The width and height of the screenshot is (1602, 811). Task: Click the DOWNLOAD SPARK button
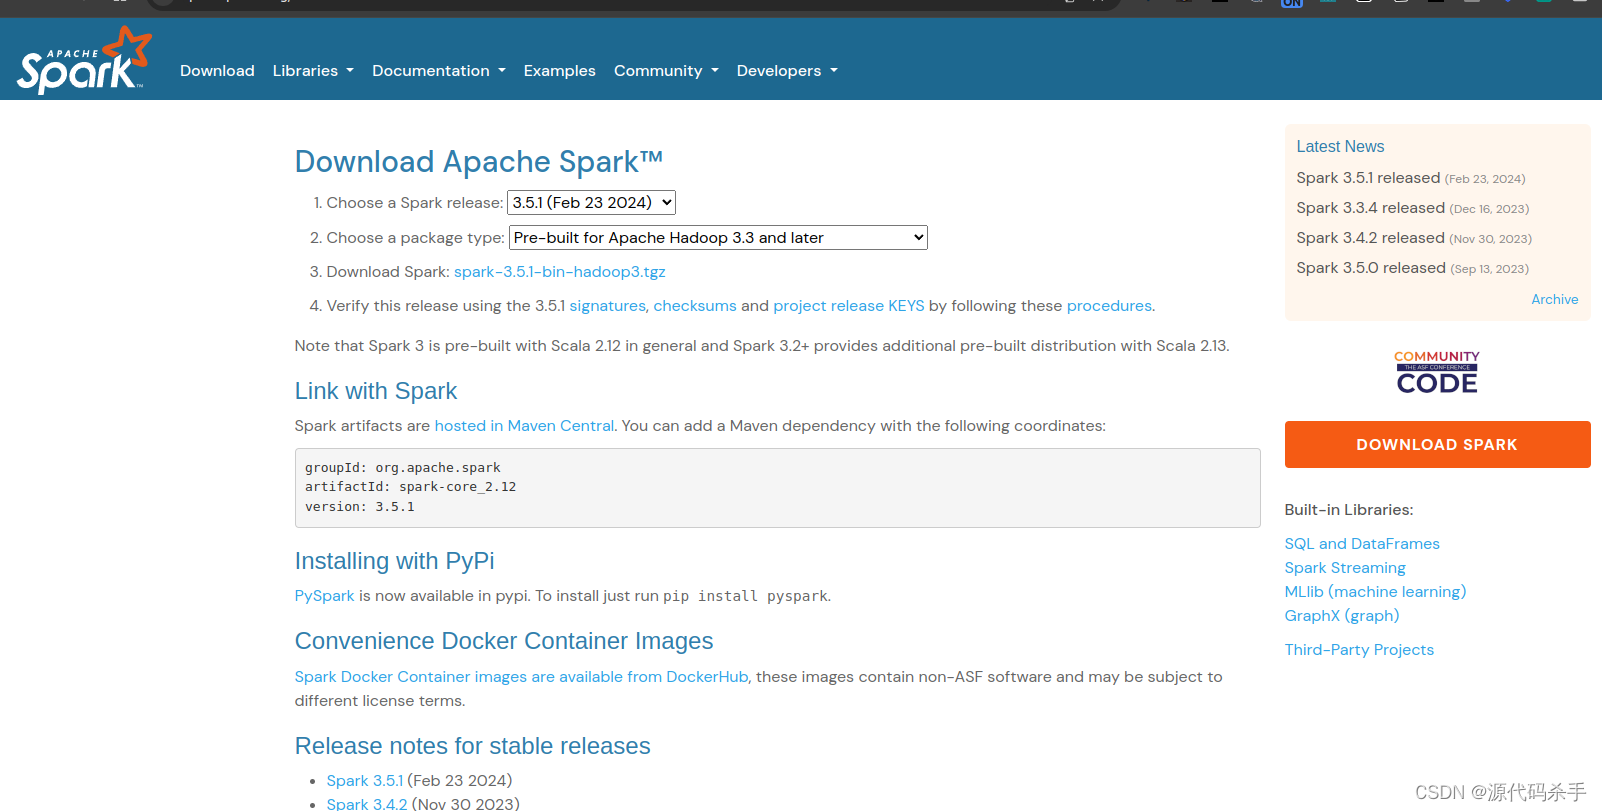tap(1437, 445)
